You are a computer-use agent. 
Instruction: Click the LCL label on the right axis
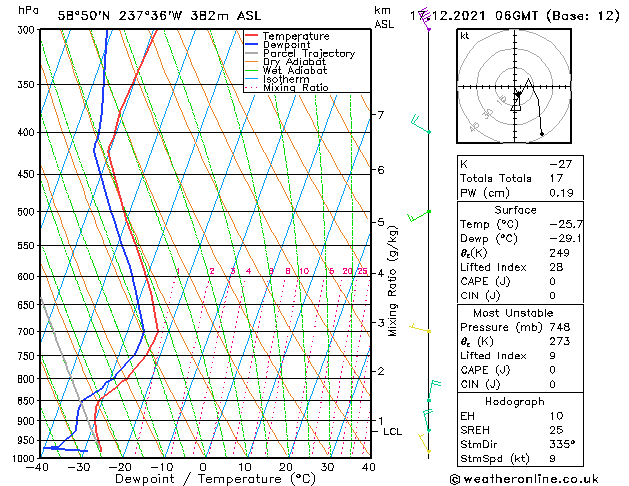pyautogui.click(x=392, y=432)
